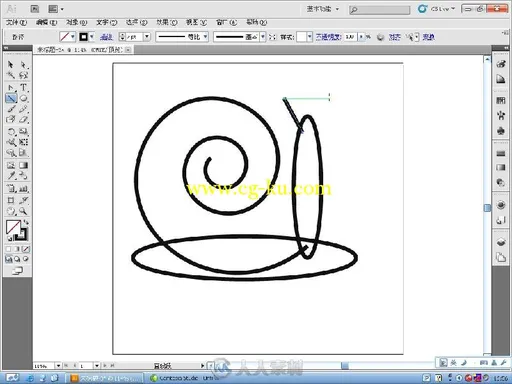
Task: Enable Draw Normal mode
Action: point(9,259)
